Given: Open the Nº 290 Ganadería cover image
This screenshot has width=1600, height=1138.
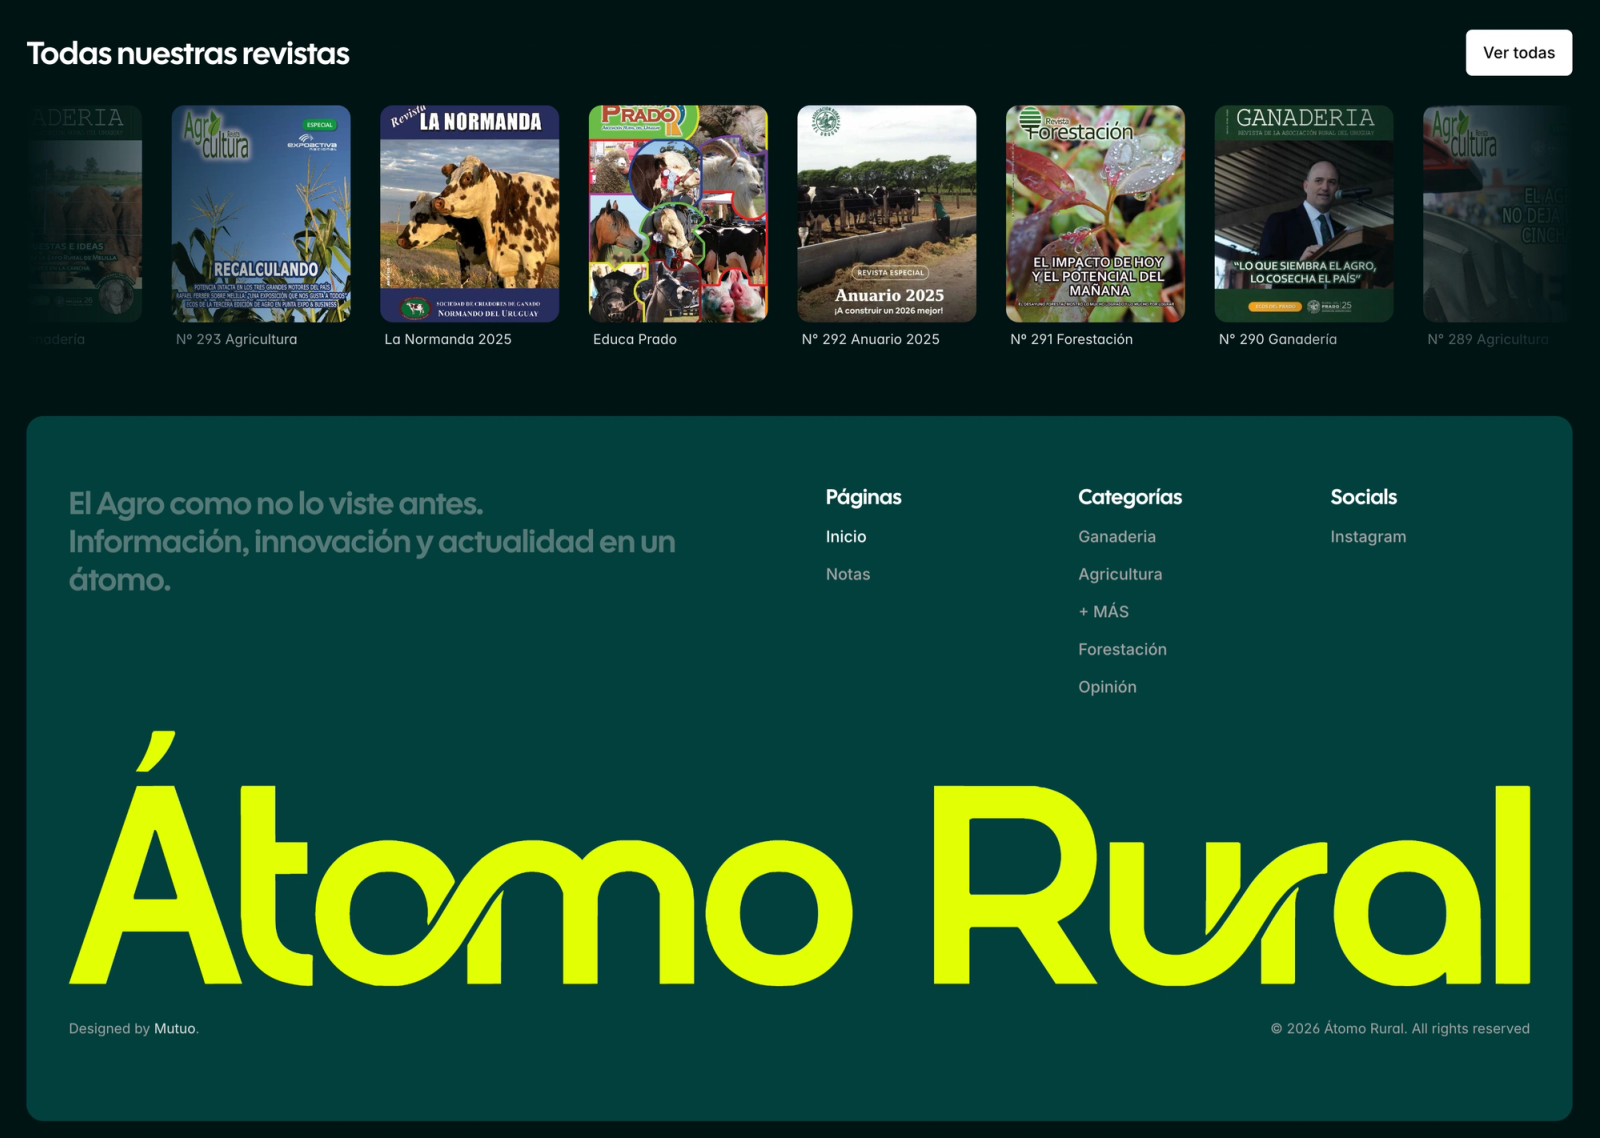Looking at the screenshot, I should (1303, 214).
